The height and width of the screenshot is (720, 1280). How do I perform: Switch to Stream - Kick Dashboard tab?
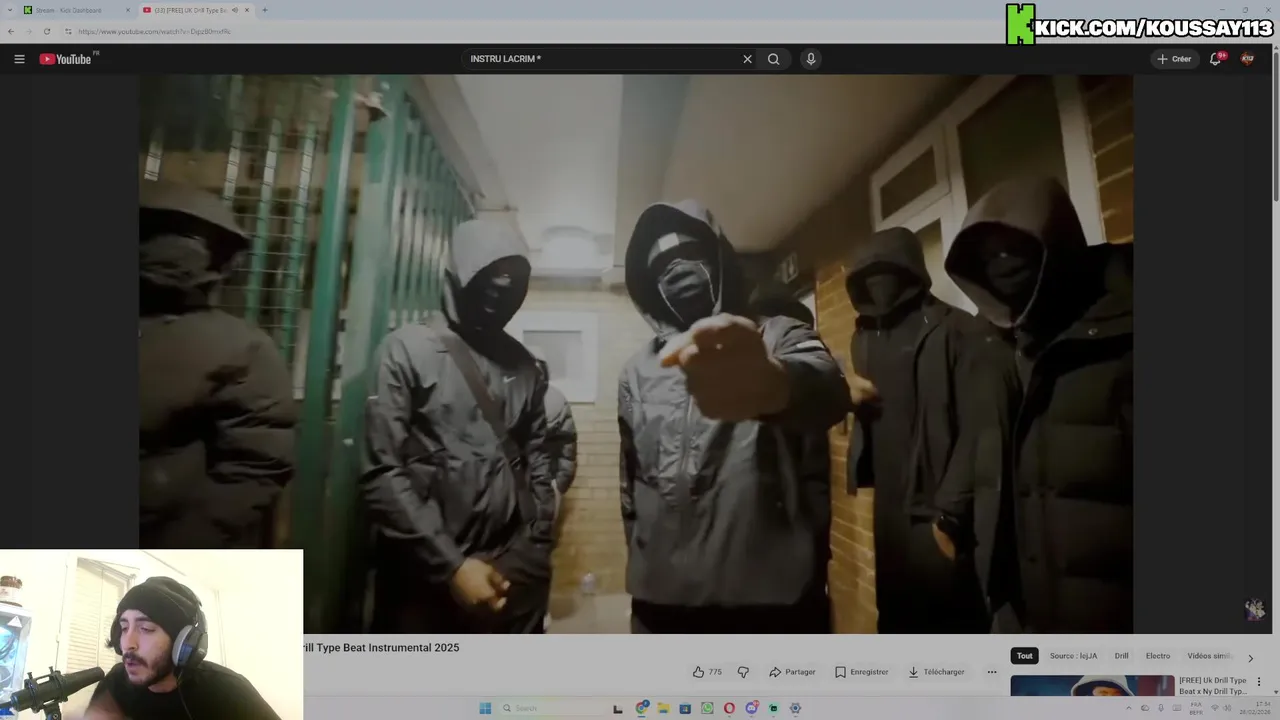[x=75, y=10]
